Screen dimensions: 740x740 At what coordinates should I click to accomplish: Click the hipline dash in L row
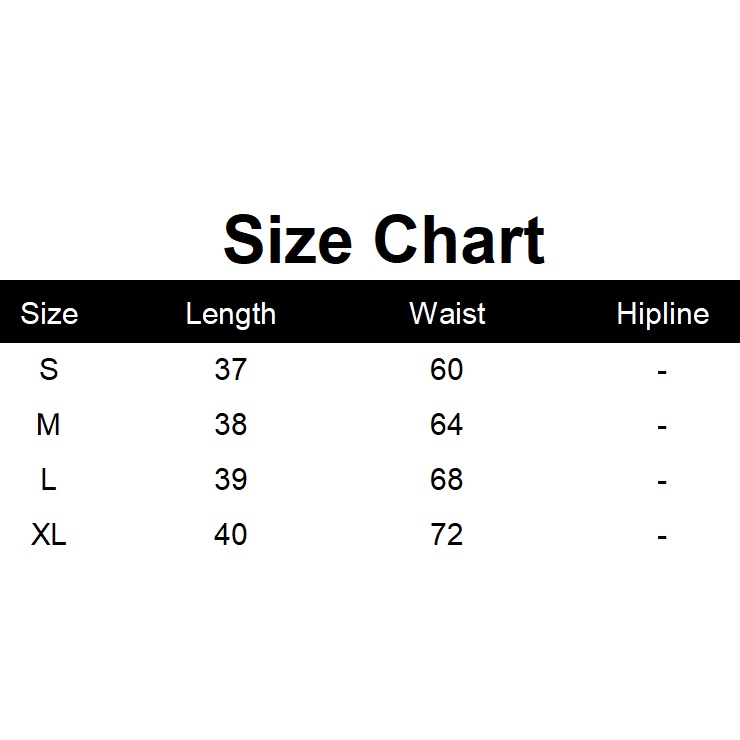[x=662, y=482]
